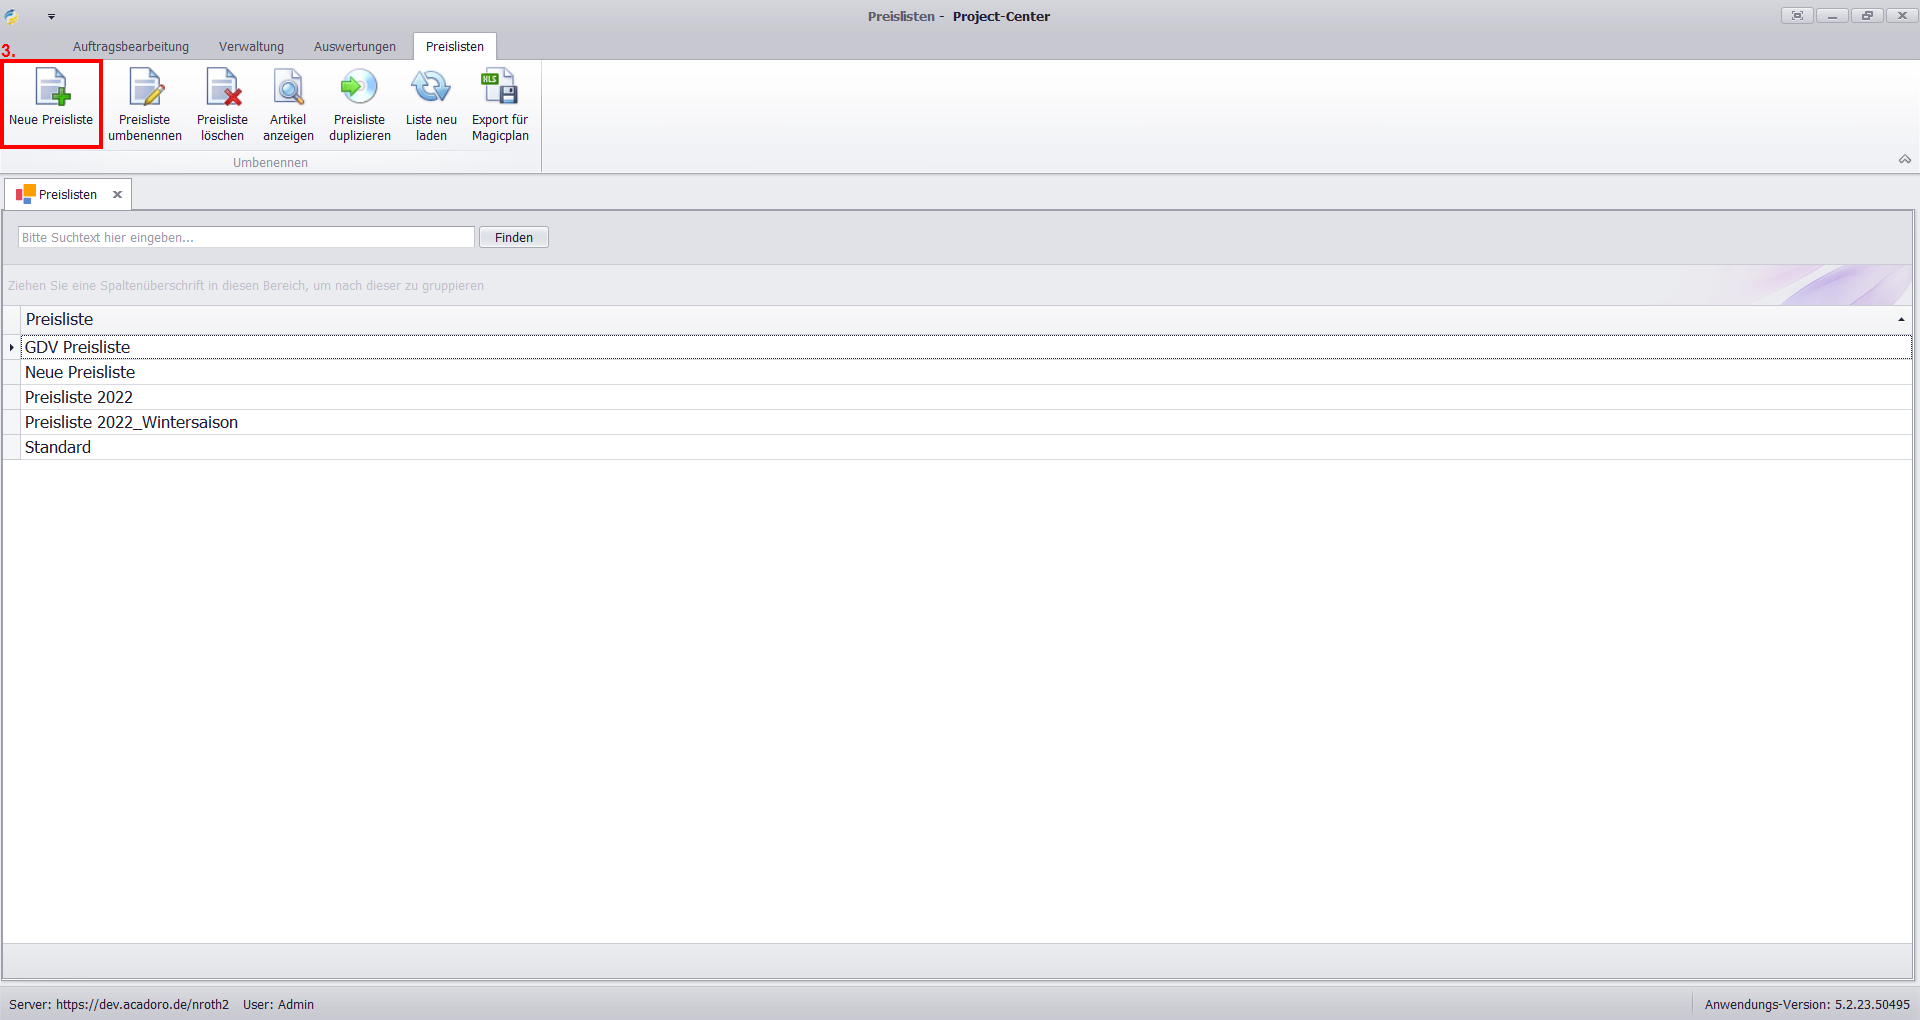Open the Verwaltung ribbon tab
The image size is (1920, 1020).
[251, 47]
